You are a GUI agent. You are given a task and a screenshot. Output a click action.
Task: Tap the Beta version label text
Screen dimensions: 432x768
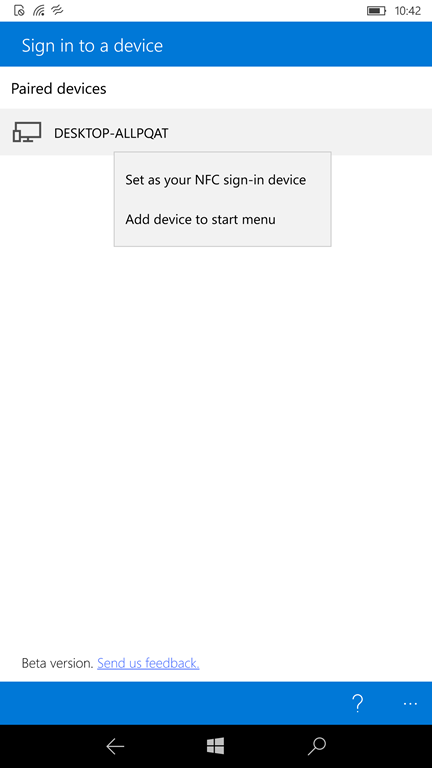[57, 663]
